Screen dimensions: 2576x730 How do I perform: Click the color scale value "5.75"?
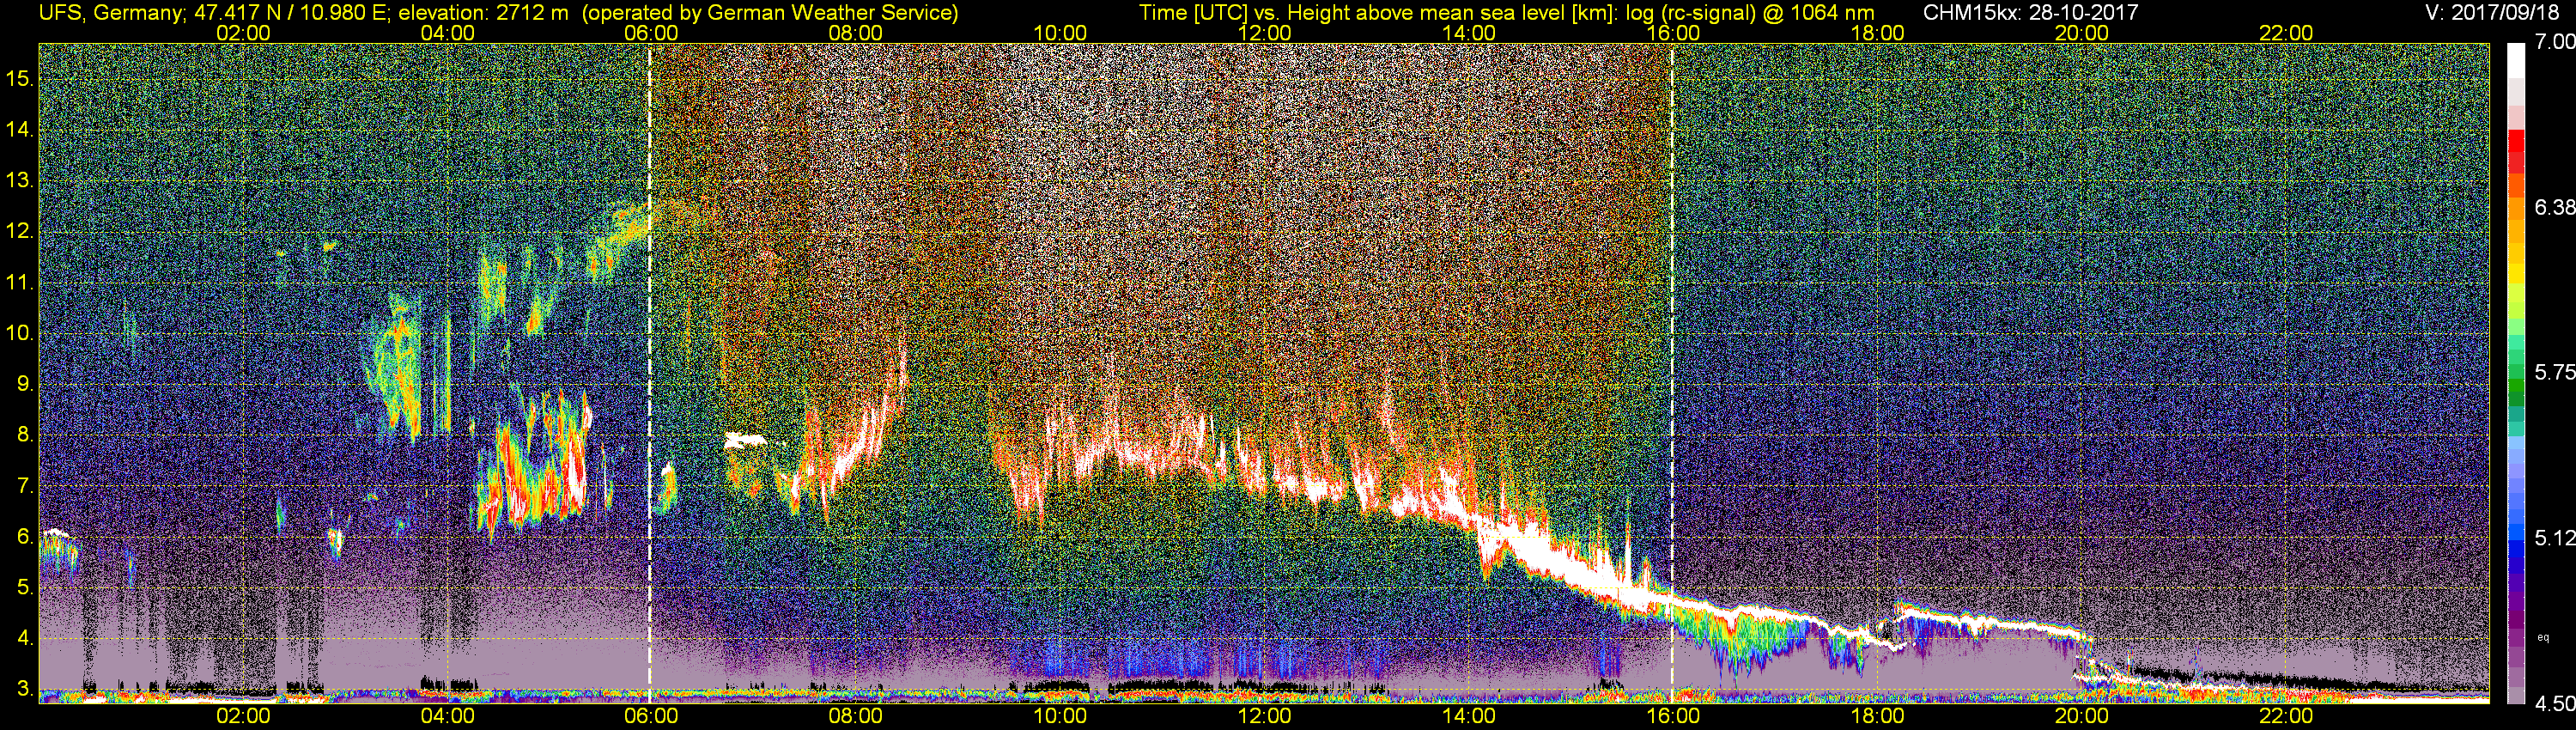coord(2555,372)
